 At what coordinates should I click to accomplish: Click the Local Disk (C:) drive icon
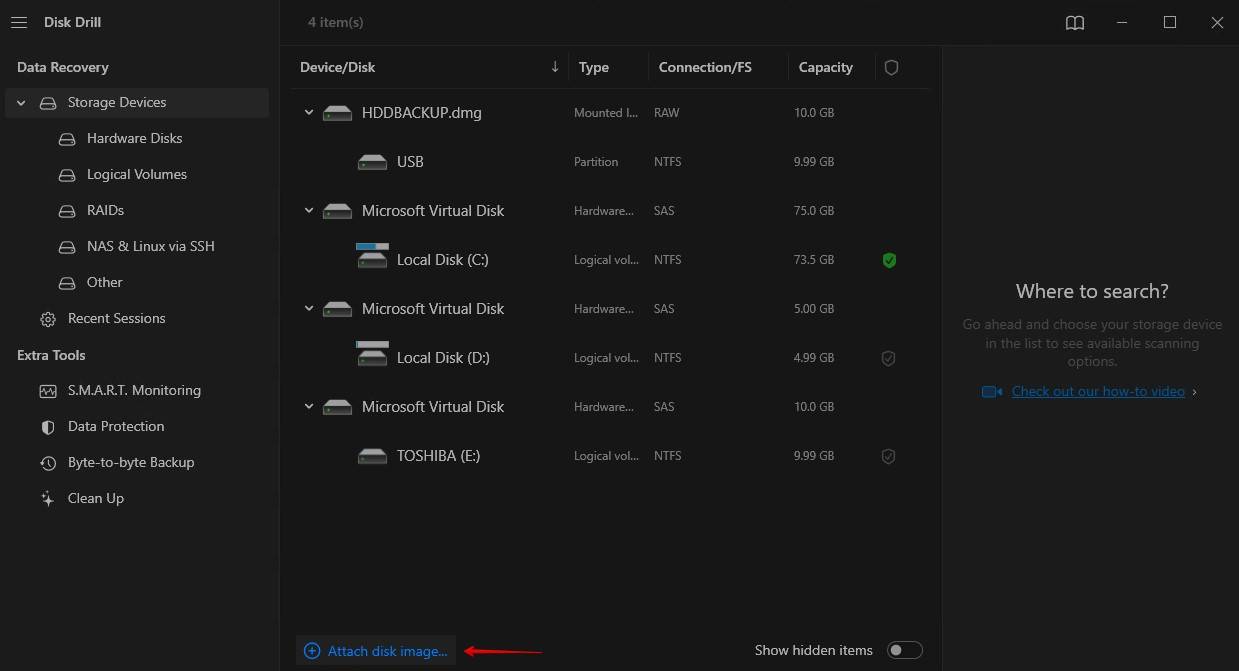point(372,256)
